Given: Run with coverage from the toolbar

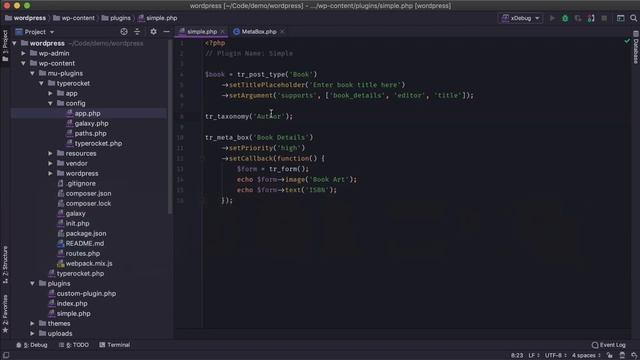Looking at the screenshot, I should (578, 18).
